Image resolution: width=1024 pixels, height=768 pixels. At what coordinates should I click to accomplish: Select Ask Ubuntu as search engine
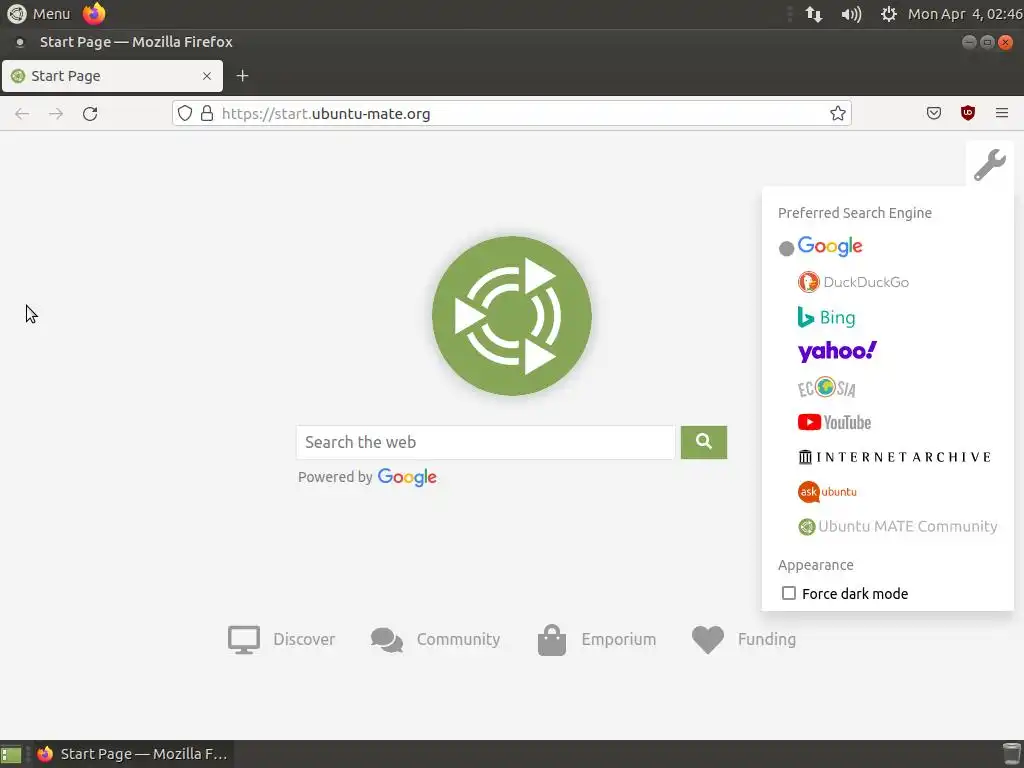point(827,492)
